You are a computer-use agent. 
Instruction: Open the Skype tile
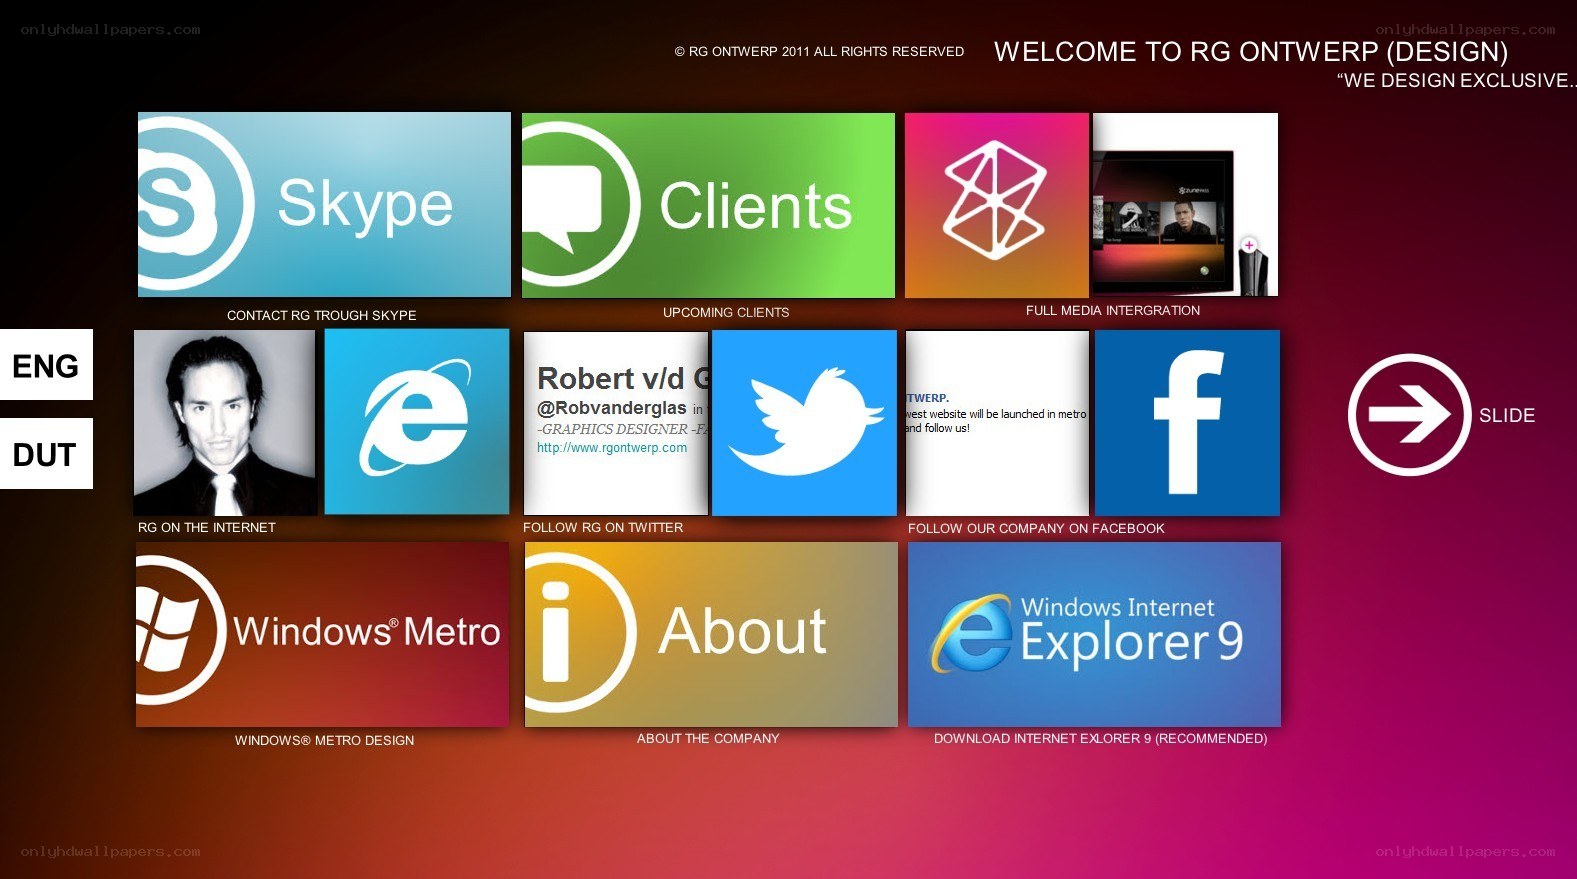324,205
